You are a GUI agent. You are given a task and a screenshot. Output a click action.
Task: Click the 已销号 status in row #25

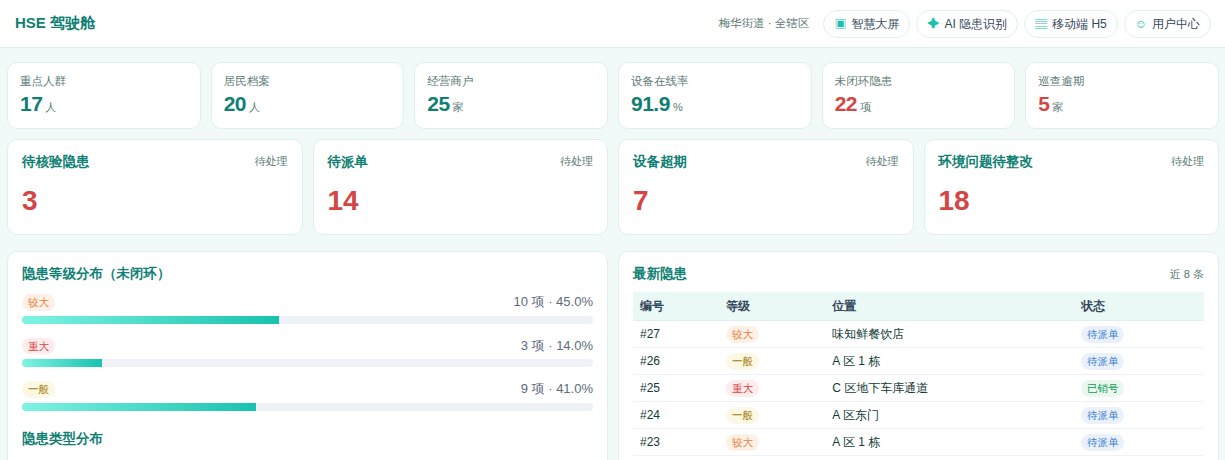(x=1103, y=388)
